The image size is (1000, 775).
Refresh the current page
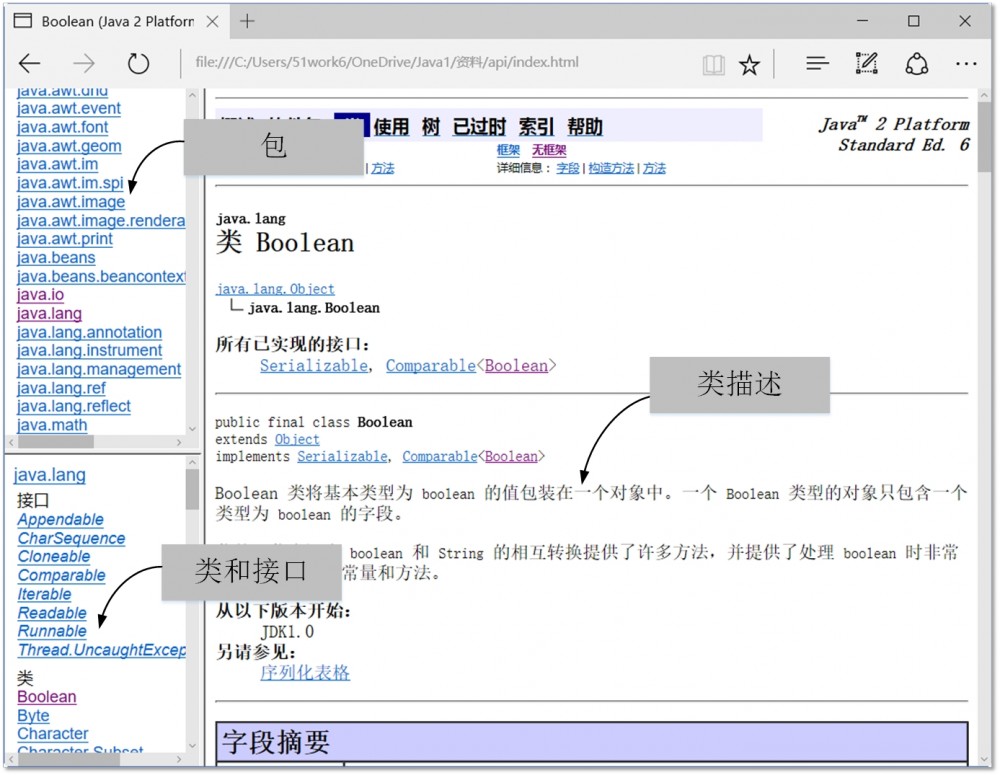[x=138, y=63]
